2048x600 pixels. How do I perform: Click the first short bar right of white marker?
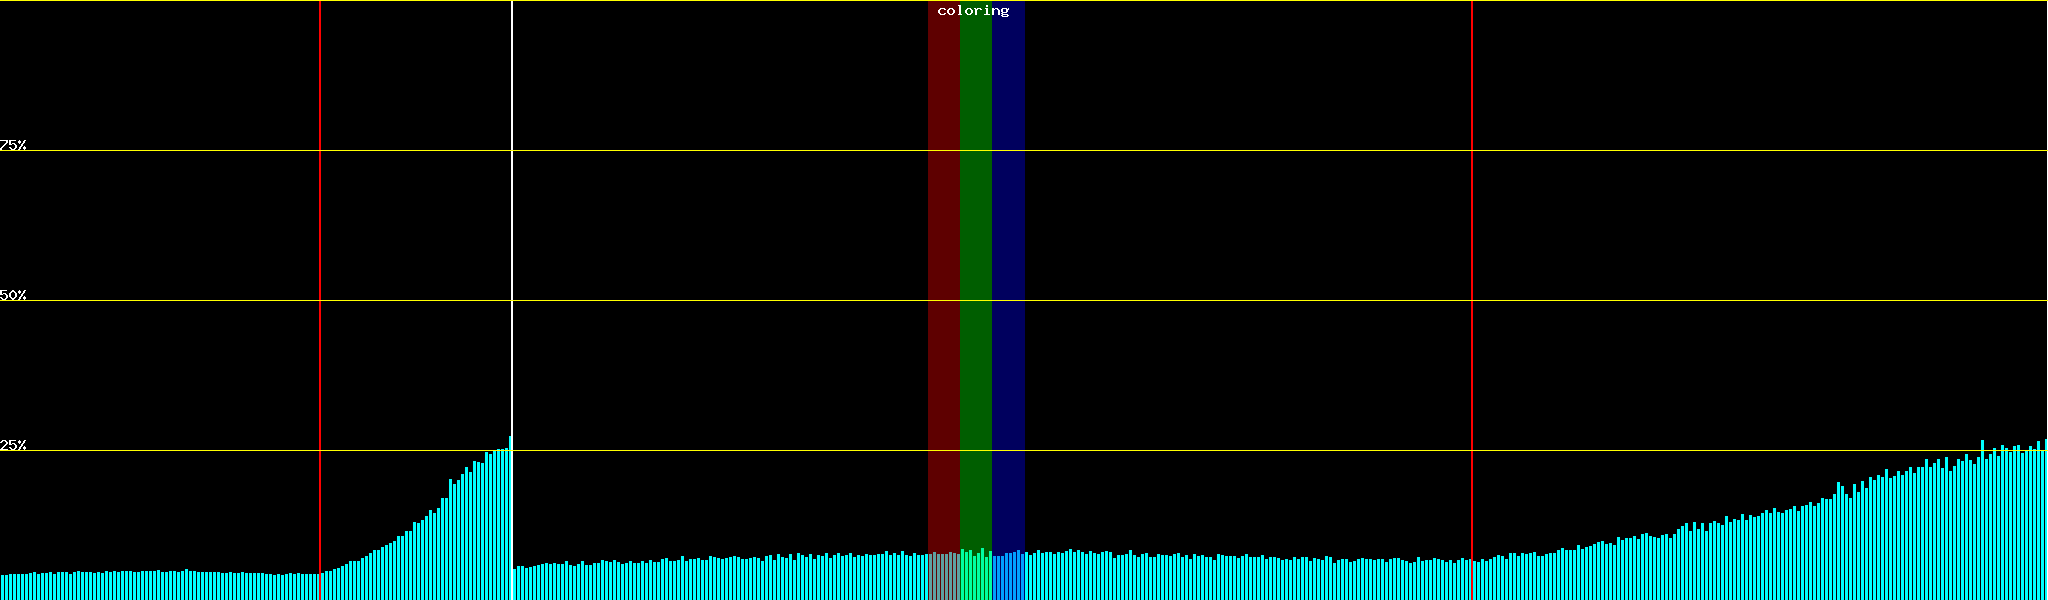click(x=515, y=584)
